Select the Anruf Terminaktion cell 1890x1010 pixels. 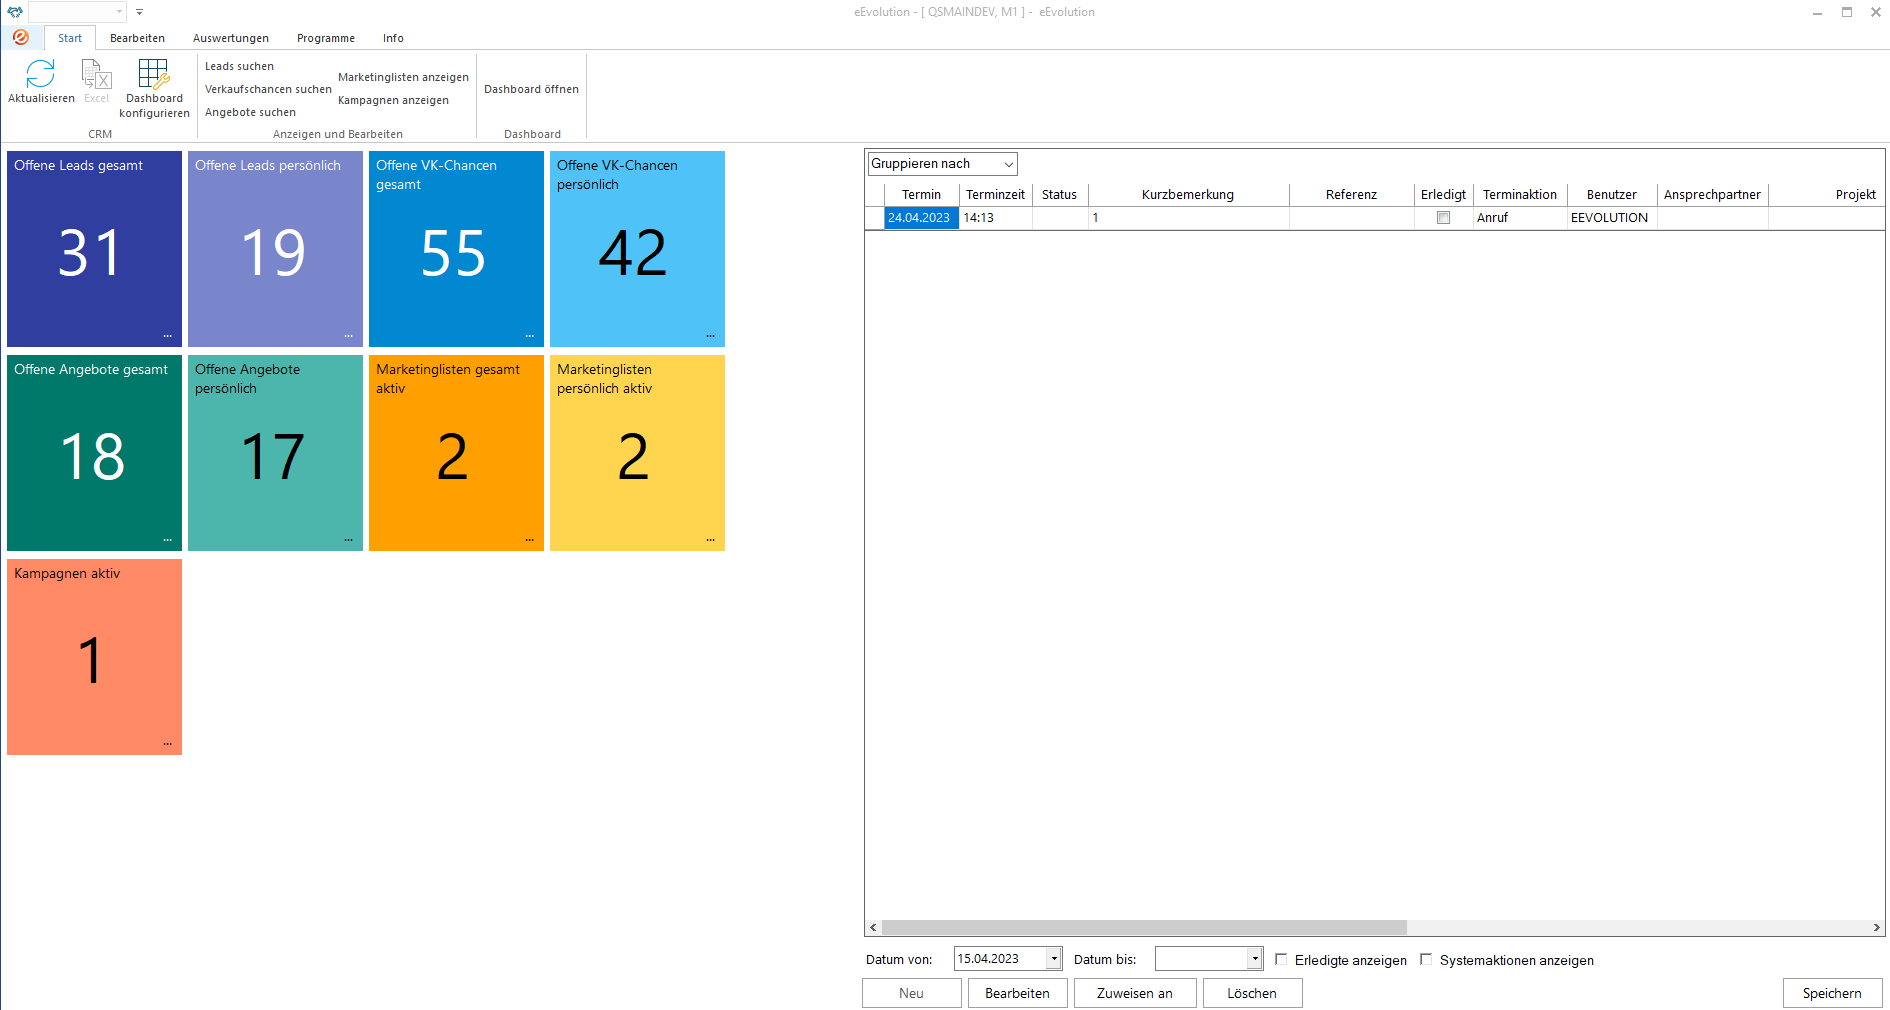point(1520,218)
